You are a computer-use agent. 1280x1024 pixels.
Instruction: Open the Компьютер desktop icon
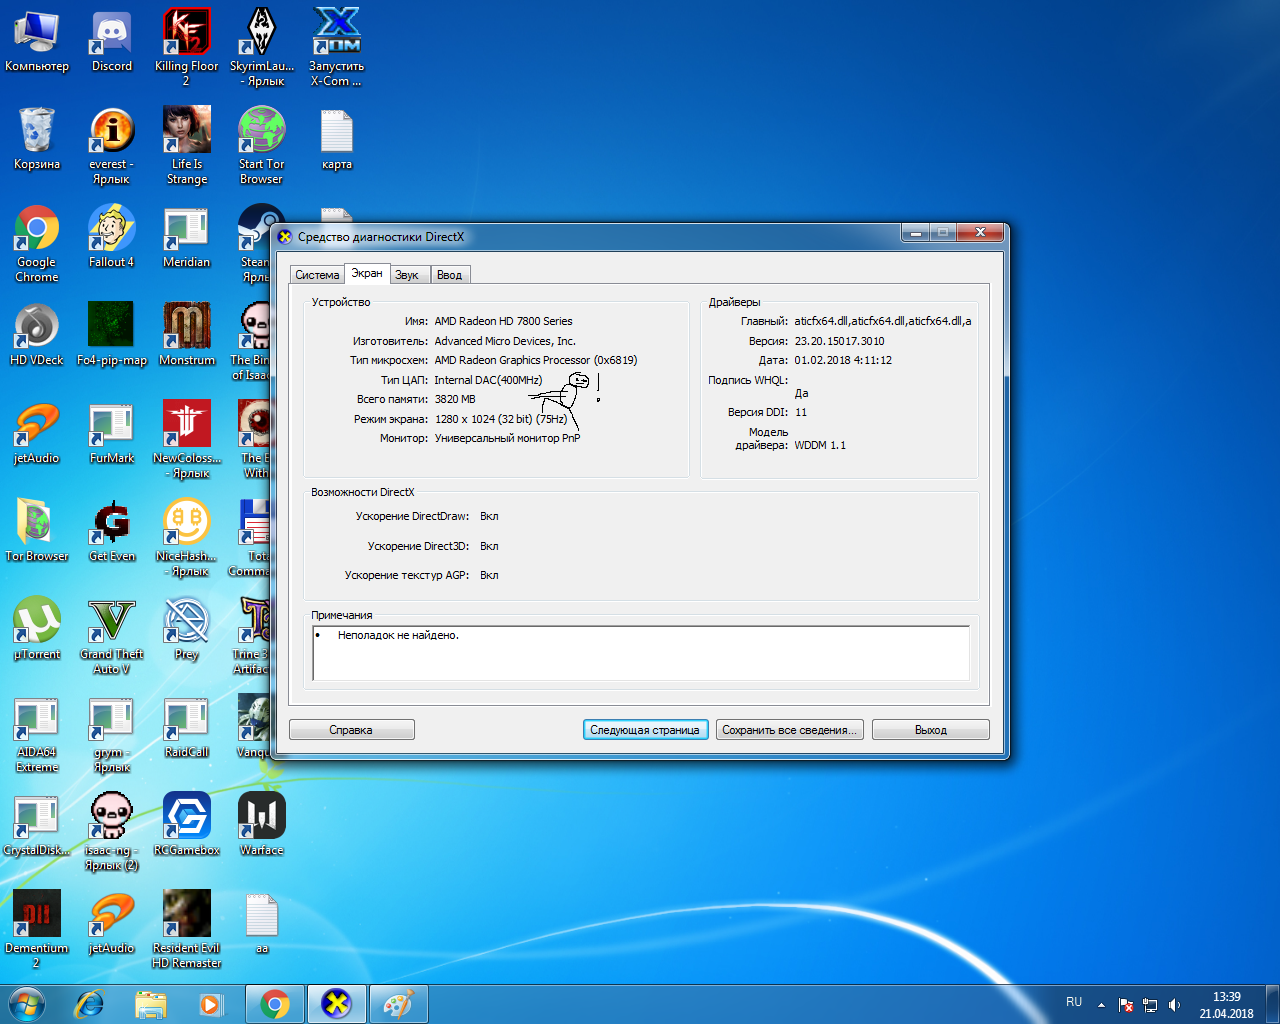[x=37, y=40]
